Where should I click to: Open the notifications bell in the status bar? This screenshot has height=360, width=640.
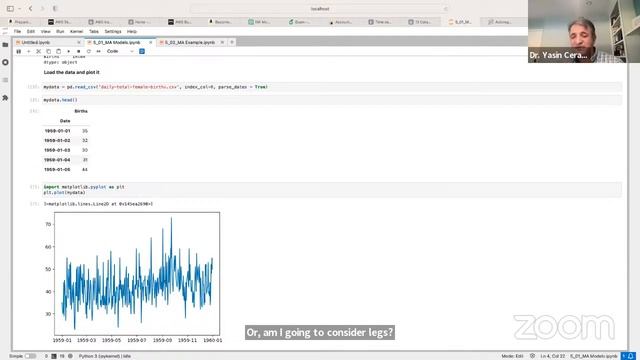coord(631,356)
